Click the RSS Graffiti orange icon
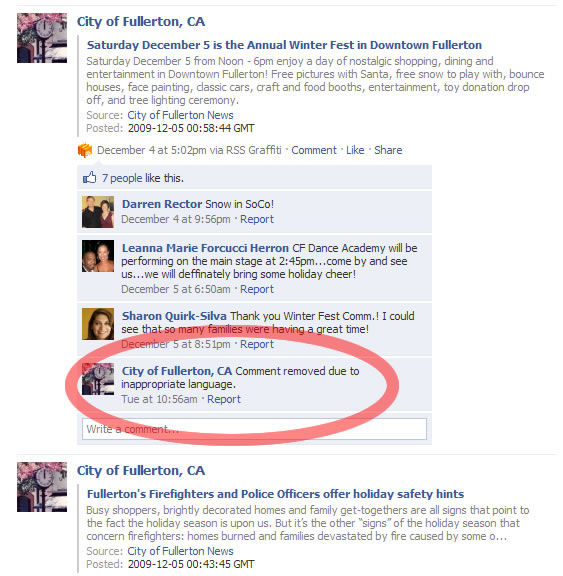The width and height of the screenshot is (563, 576). point(85,150)
